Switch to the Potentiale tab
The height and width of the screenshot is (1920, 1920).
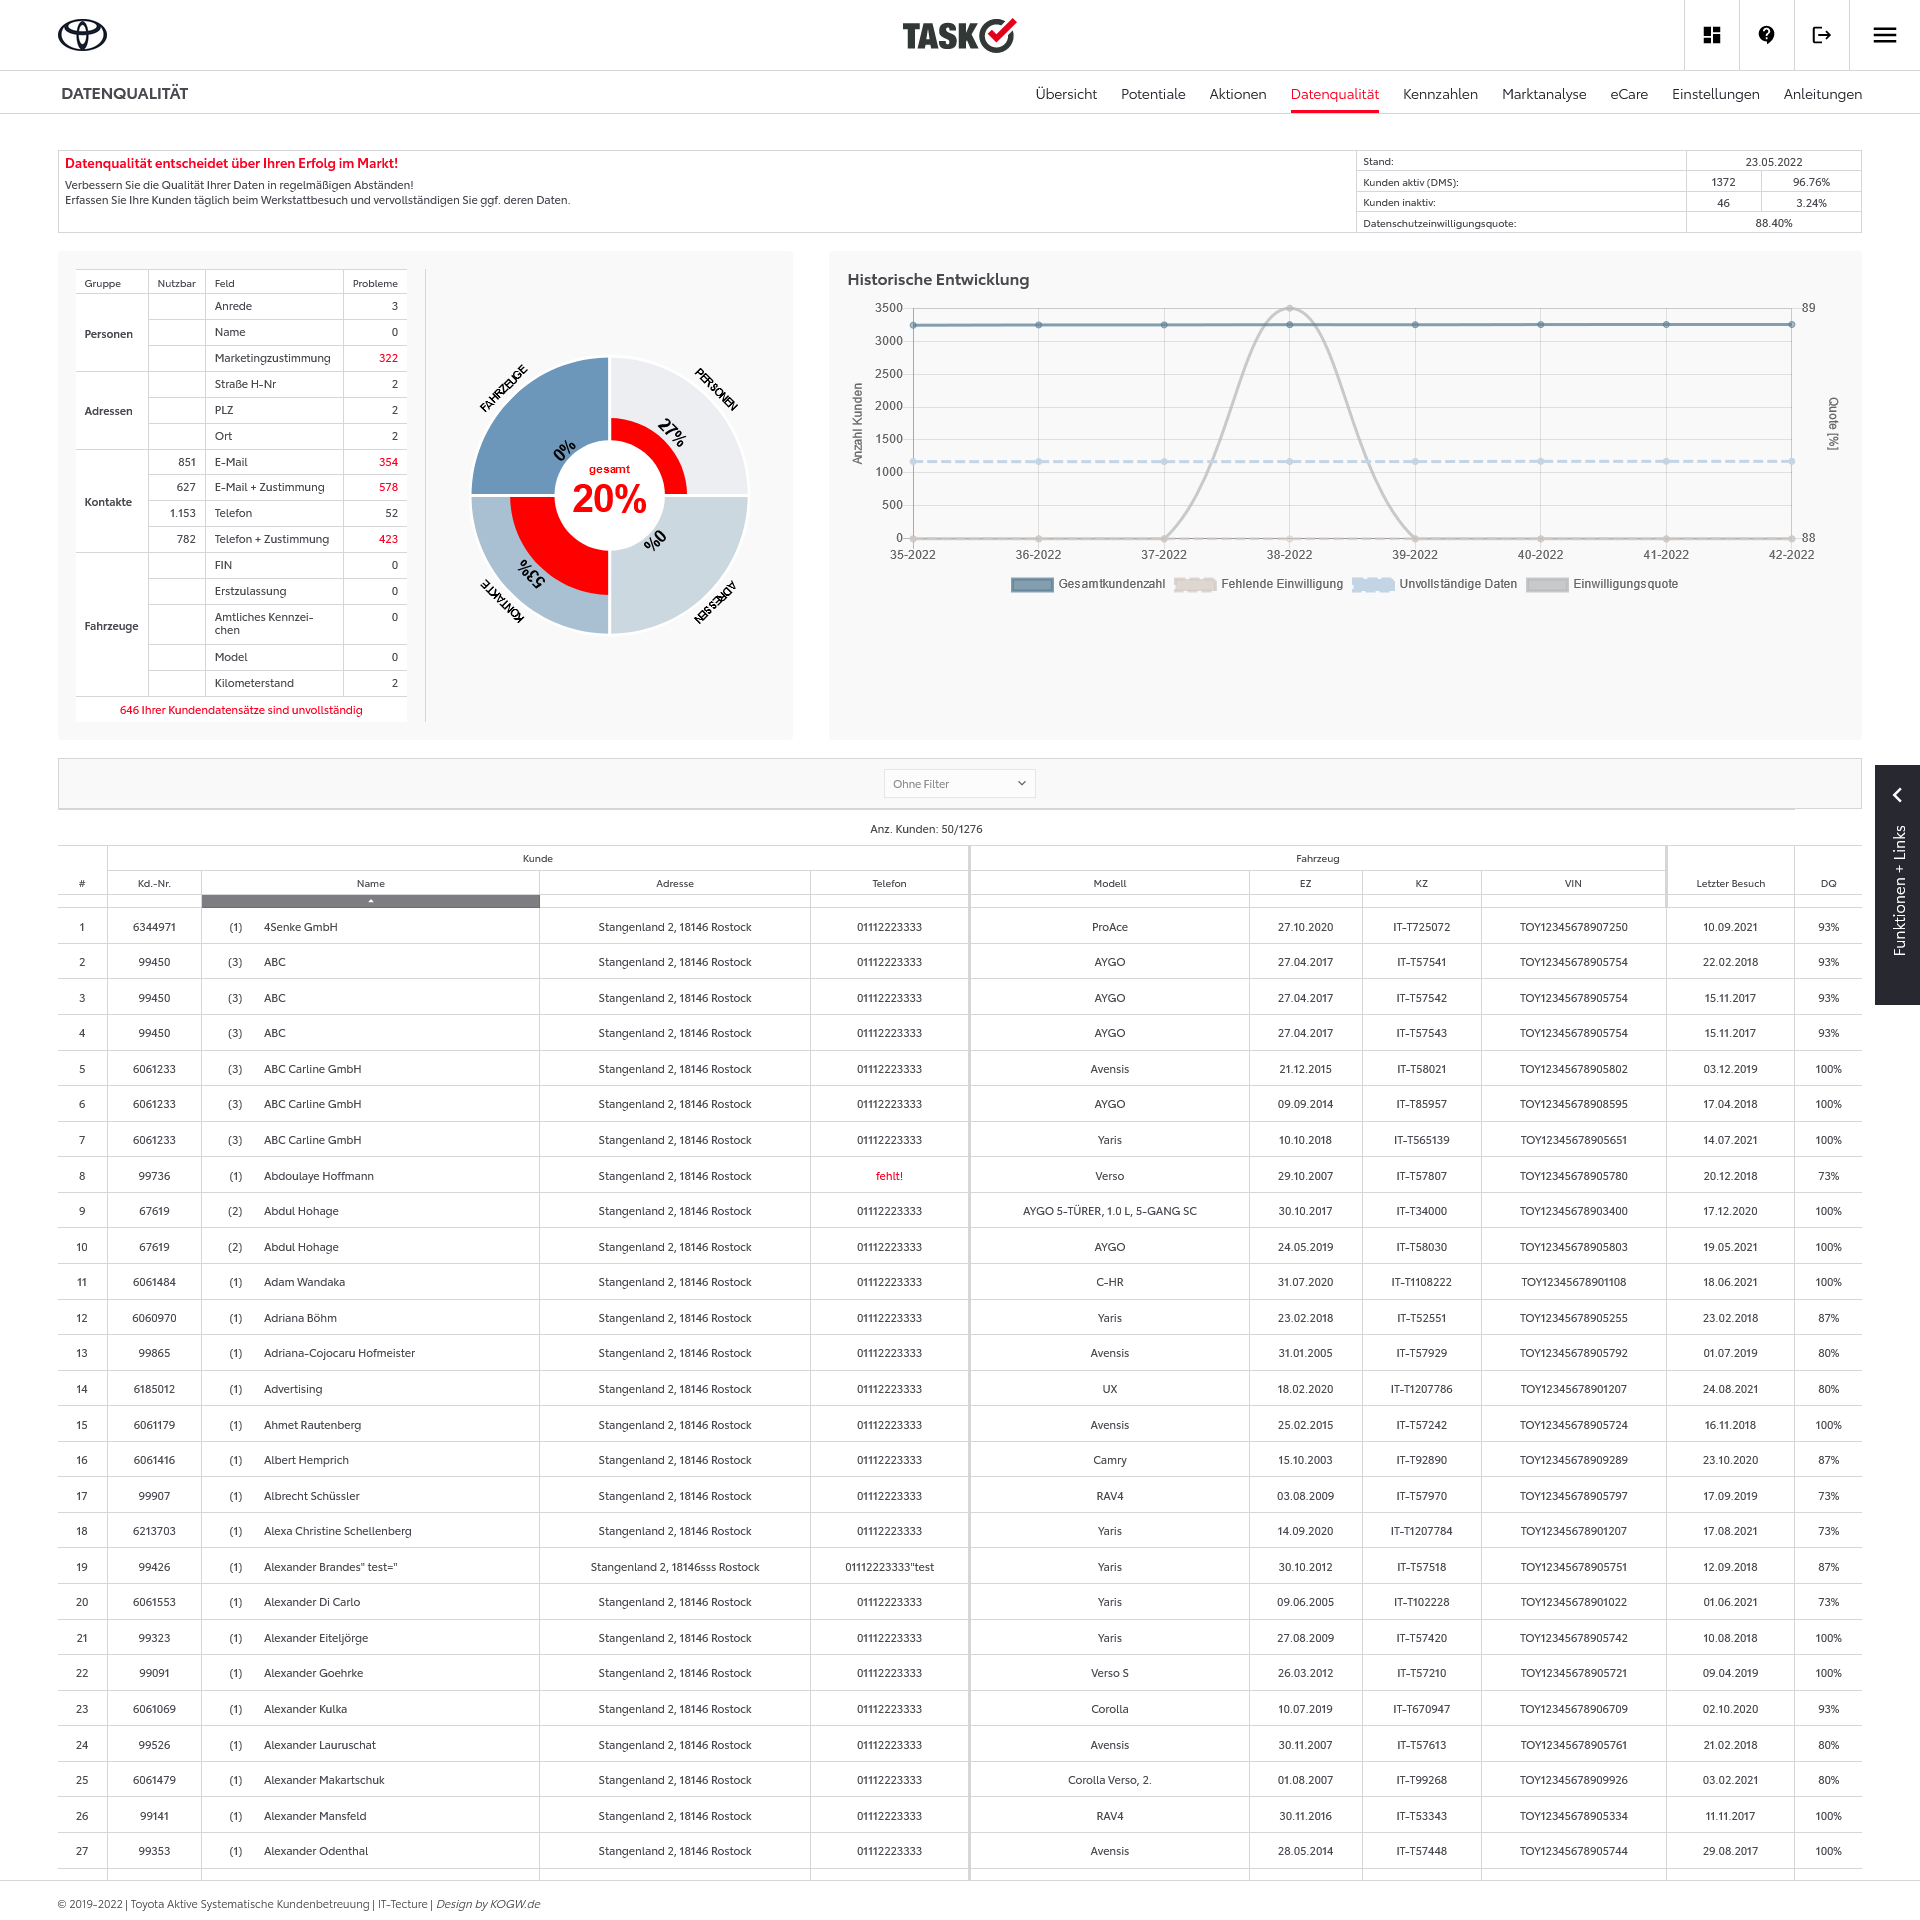click(x=1152, y=94)
